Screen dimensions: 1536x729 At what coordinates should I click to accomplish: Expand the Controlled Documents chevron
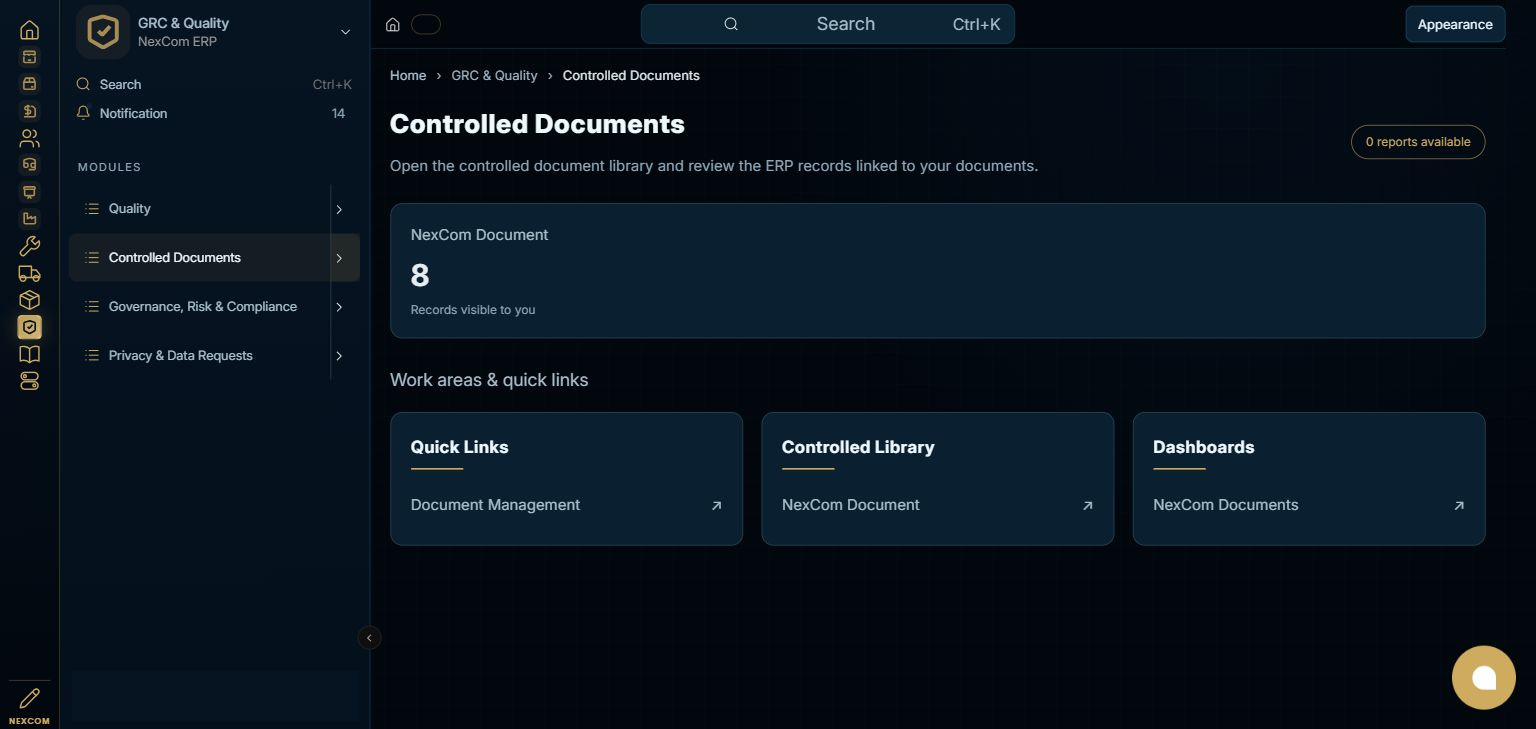(339, 258)
